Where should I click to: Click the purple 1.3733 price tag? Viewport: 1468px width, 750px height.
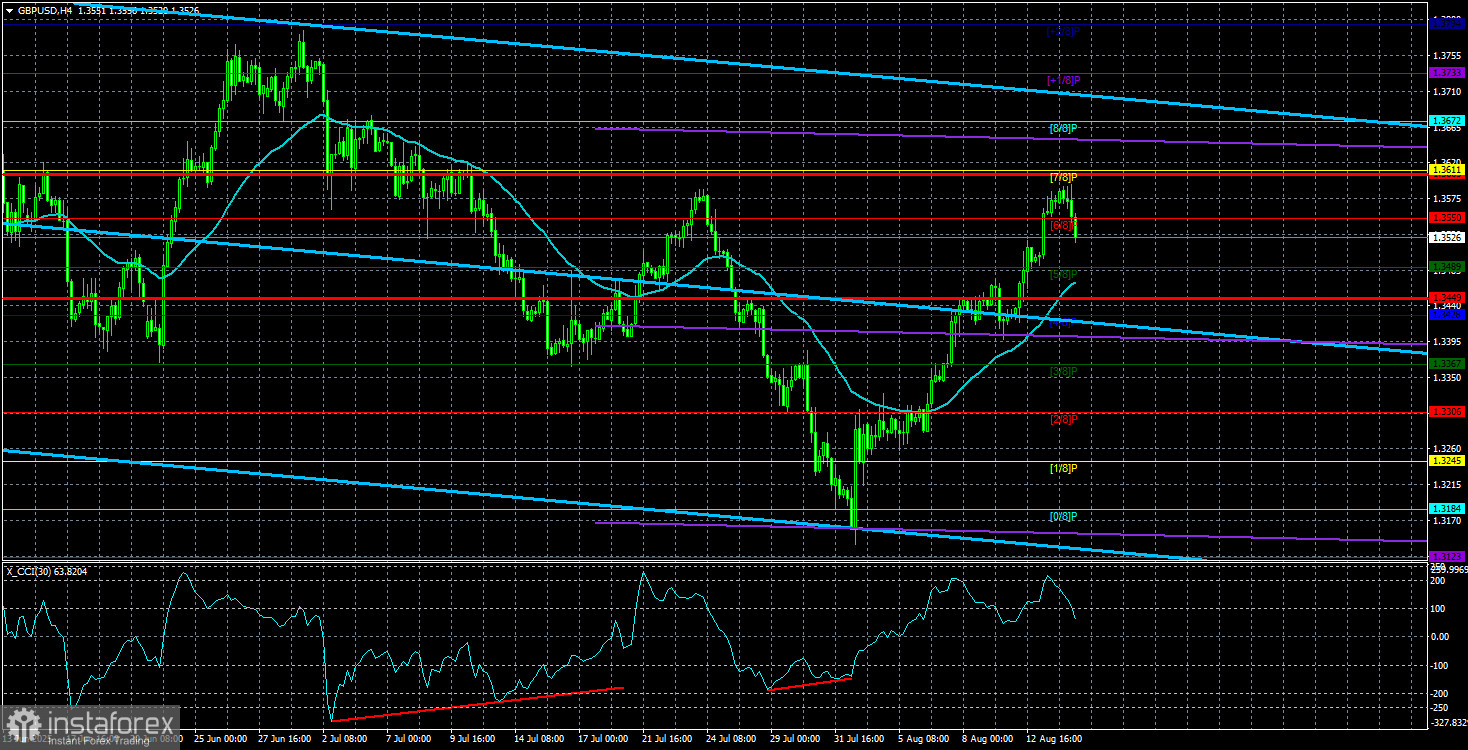pyautogui.click(x=1447, y=73)
